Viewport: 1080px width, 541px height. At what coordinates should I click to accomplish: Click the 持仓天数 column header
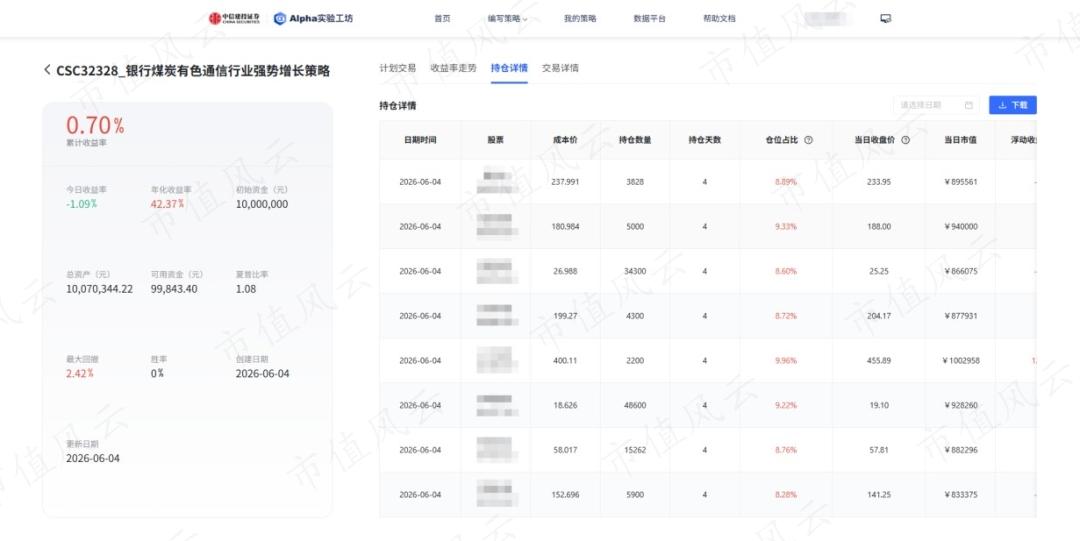705,140
